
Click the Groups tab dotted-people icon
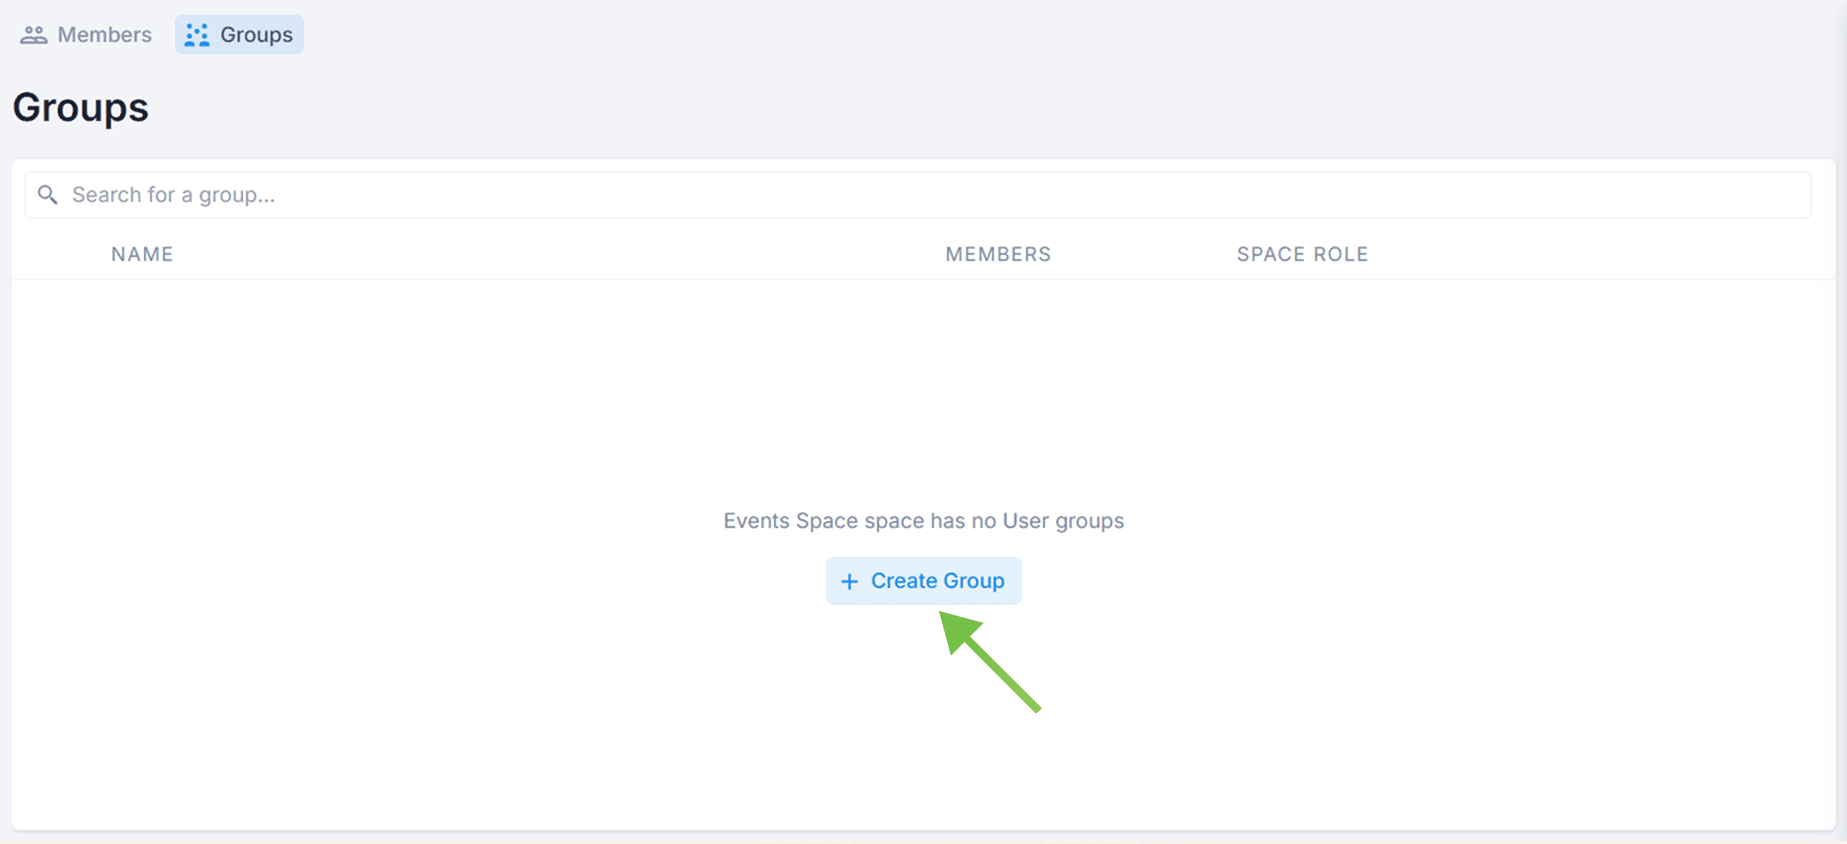click(197, 35)
